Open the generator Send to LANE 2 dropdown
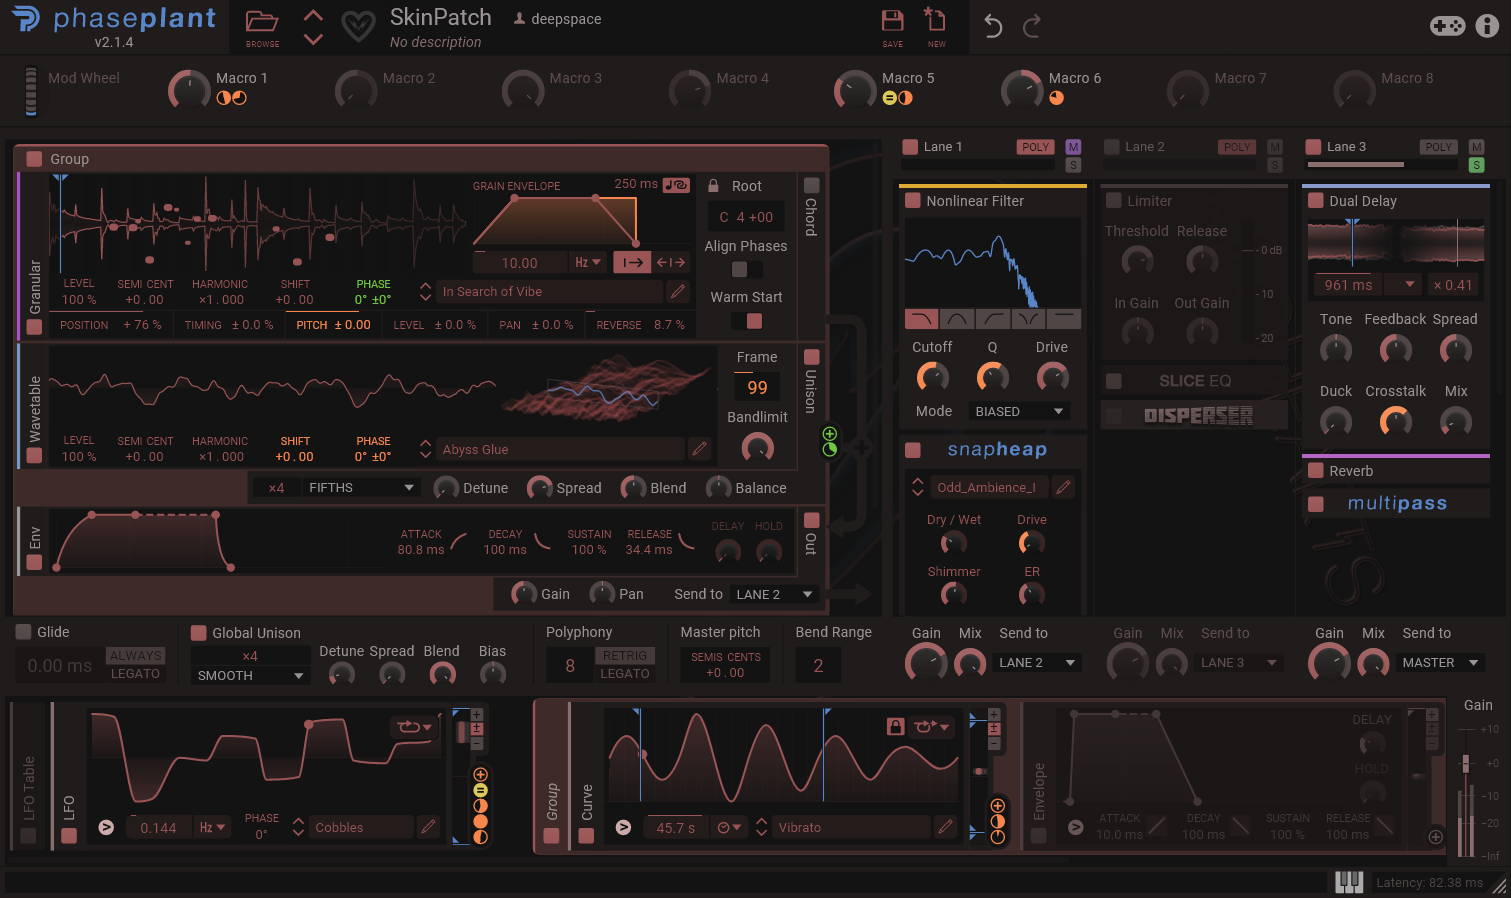This screenshot has height=898, width=1511. point(775,594)
